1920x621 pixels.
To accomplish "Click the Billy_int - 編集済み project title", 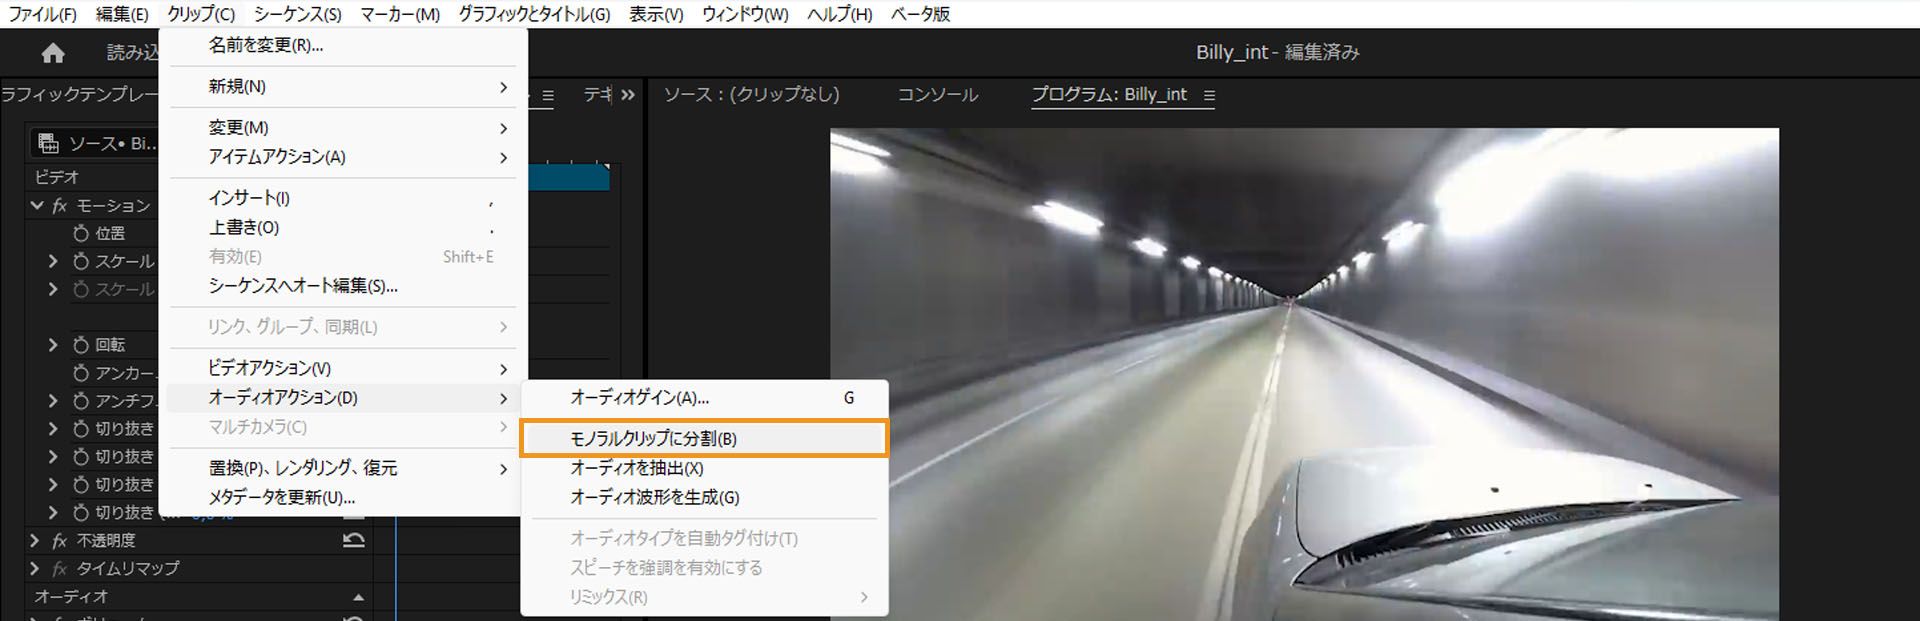I will pyautogui.click(x=1277, y=53).
